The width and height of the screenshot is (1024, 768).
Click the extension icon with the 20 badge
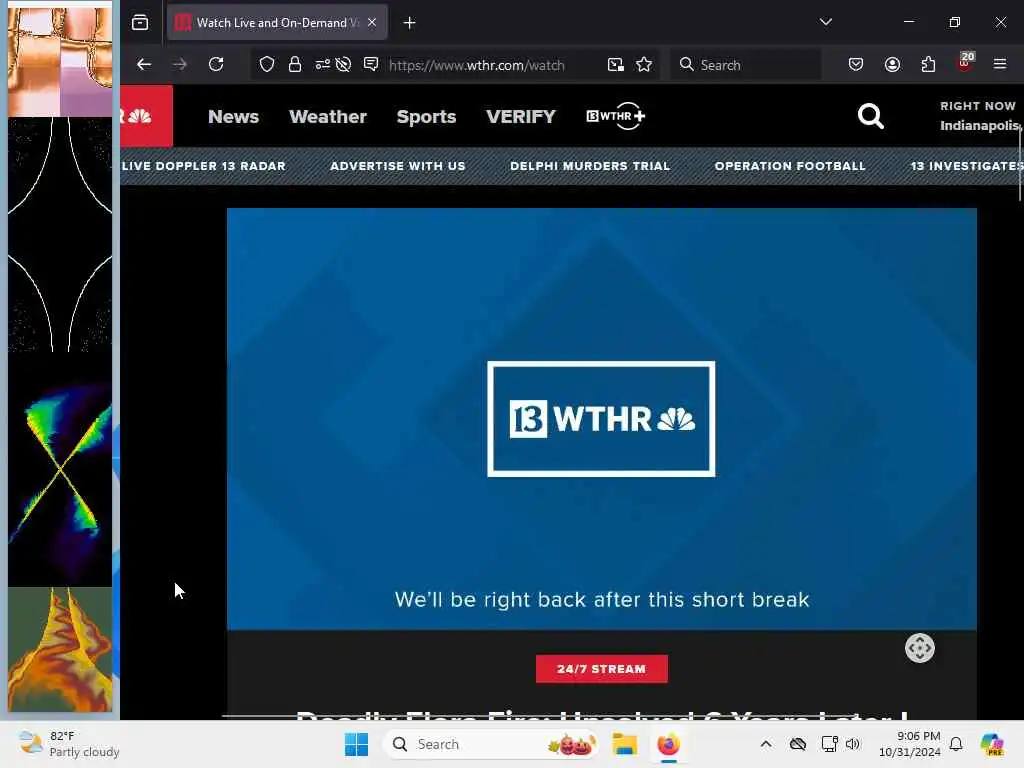[x=965, y=62]
